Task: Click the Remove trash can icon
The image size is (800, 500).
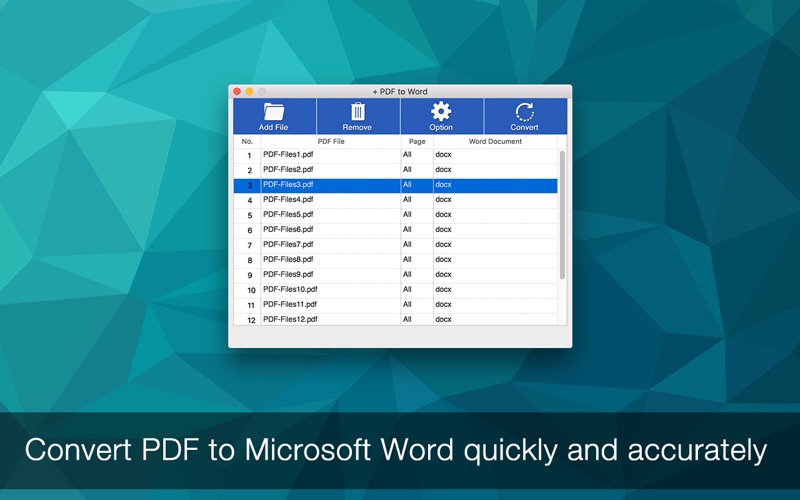Action: click(x=358, y=112)
